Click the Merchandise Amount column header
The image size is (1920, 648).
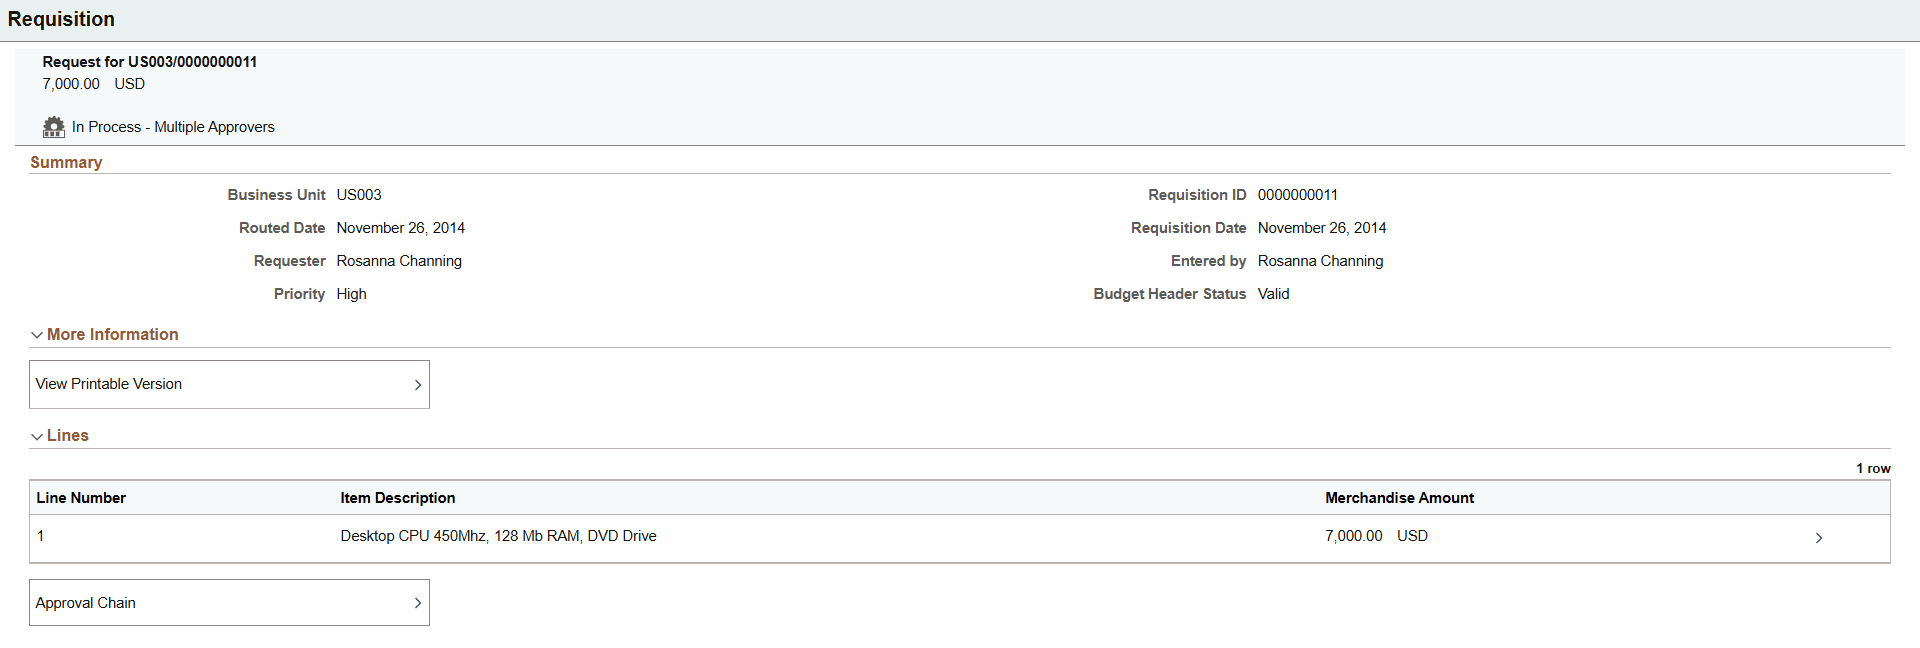[x=1399, y=498]
